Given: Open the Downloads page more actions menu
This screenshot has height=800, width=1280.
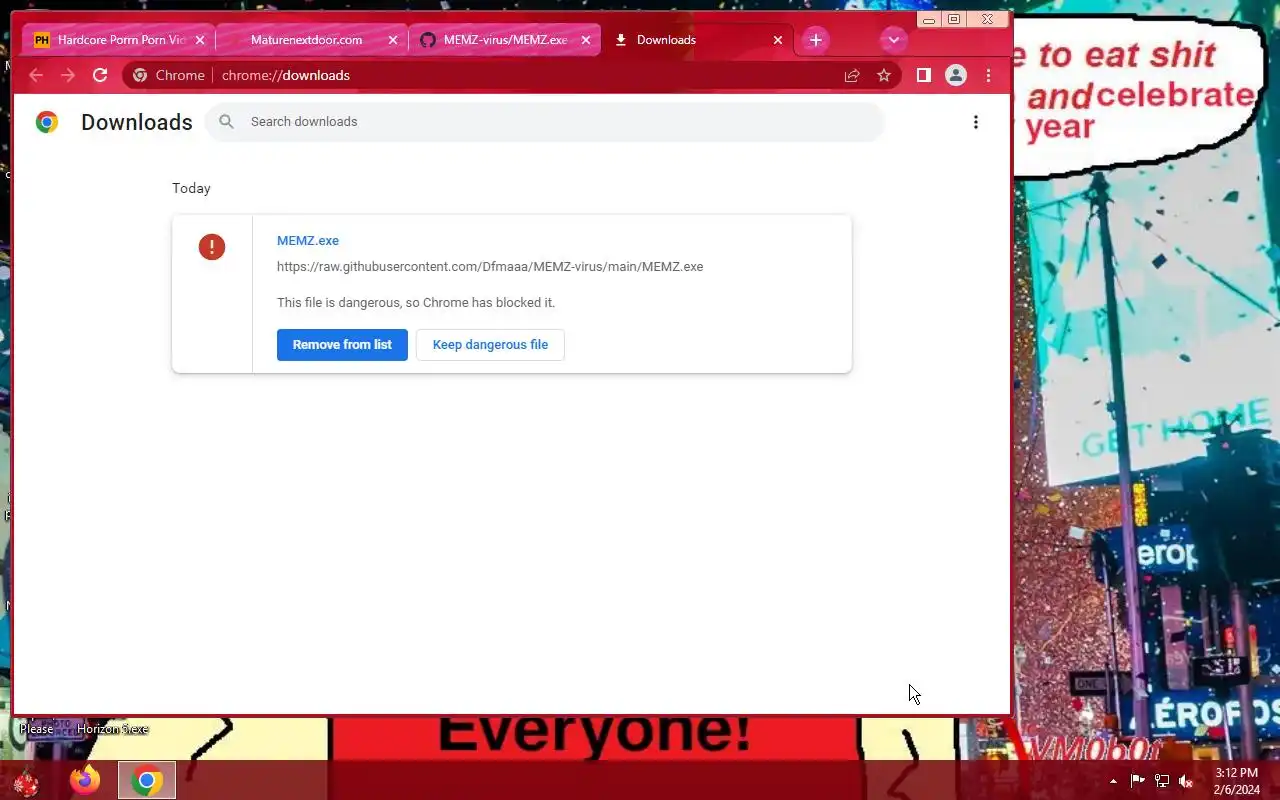Looking at the screenshot, I should tap(976, 122).
